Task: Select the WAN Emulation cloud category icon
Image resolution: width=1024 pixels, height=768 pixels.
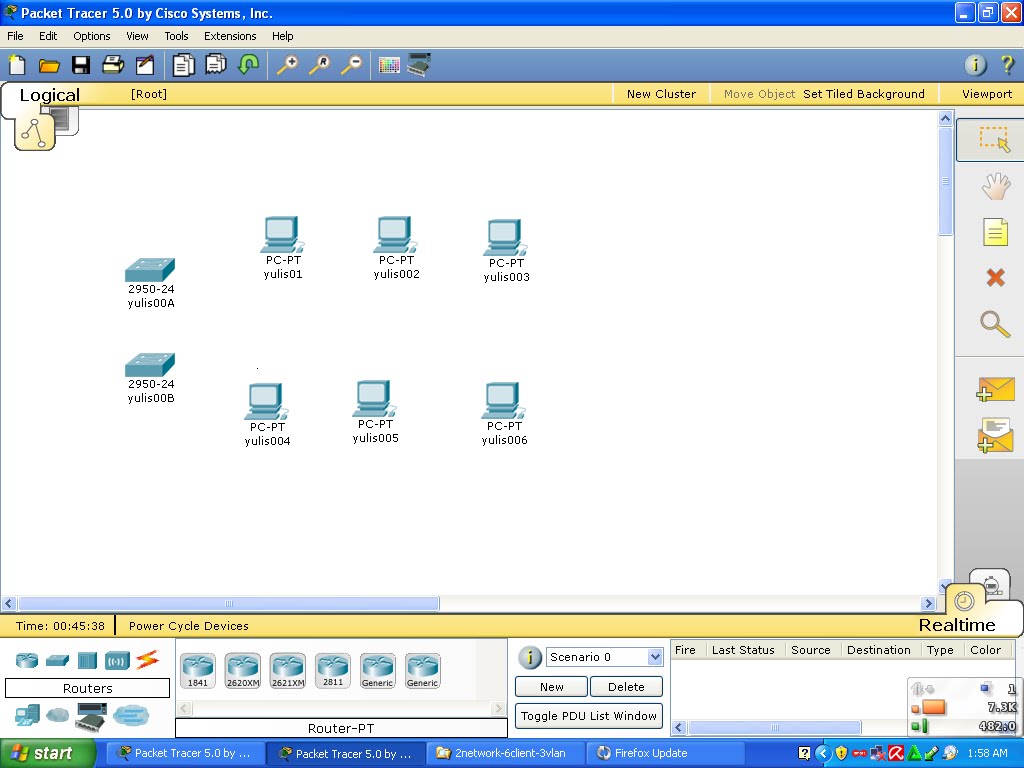Action: 57,716
